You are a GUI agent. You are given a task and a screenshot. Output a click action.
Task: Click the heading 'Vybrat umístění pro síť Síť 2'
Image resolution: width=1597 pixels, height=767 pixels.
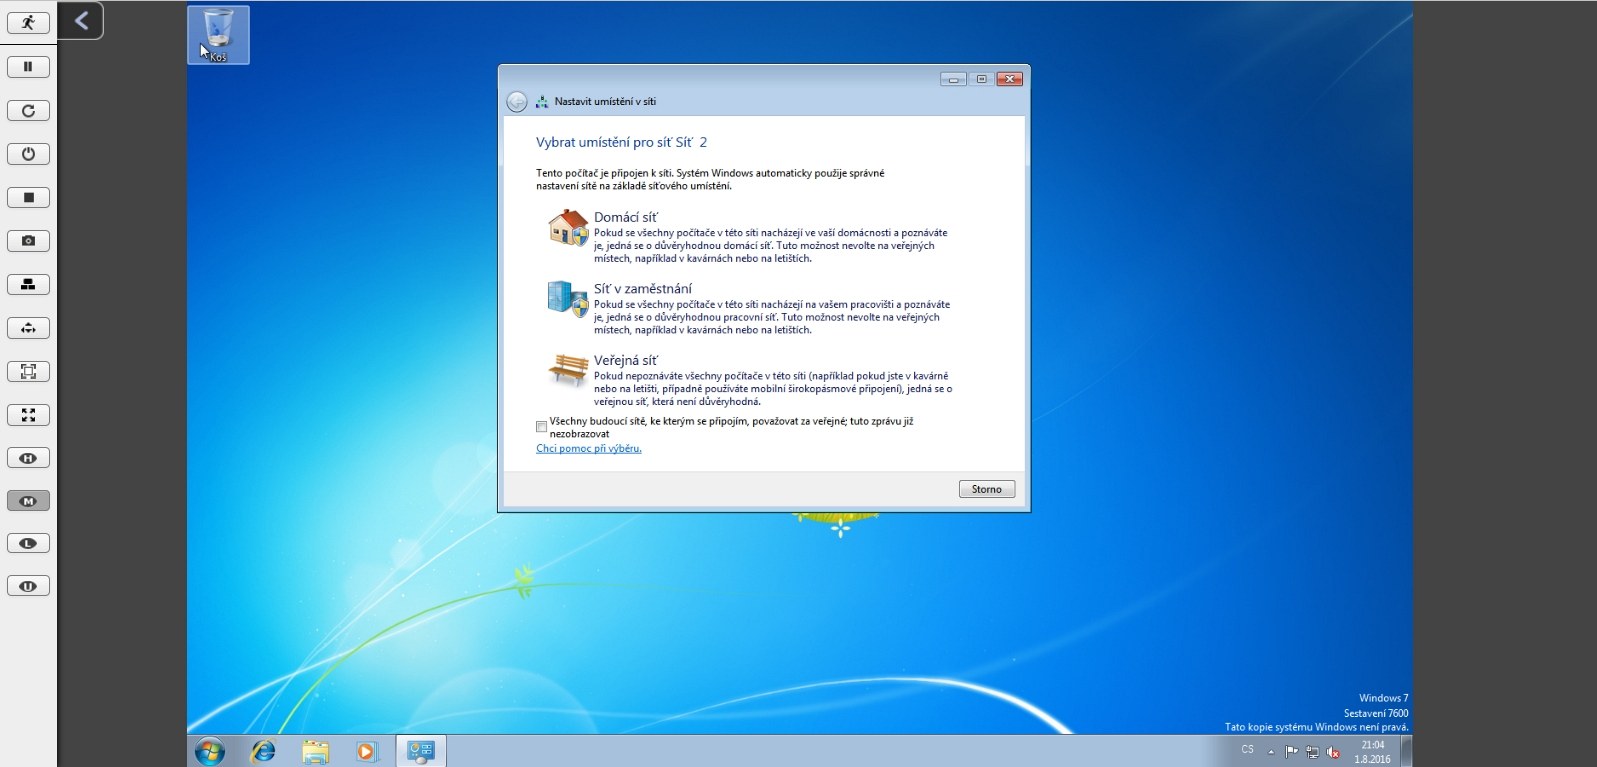(x=621, y=143)
